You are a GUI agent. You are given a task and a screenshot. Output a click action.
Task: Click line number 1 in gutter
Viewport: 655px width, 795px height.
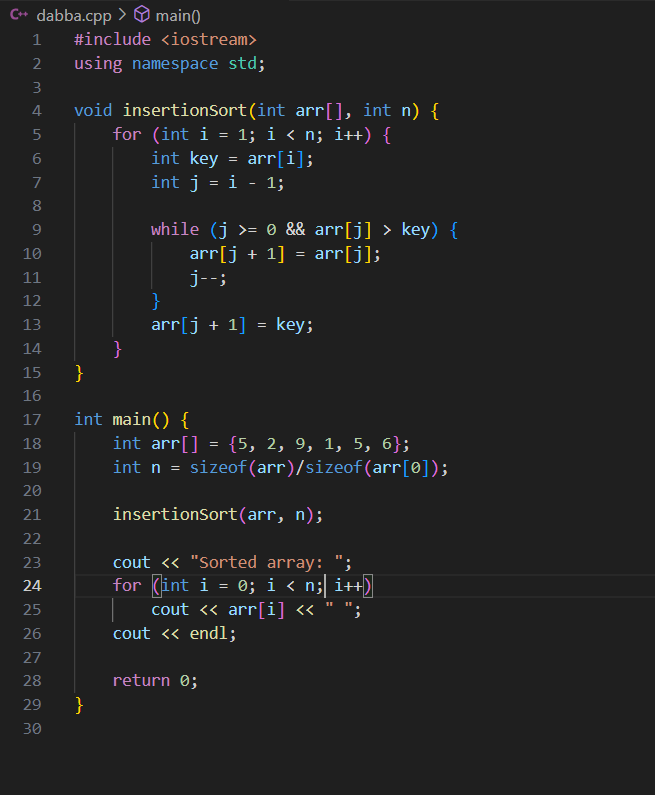click(37, 40)
